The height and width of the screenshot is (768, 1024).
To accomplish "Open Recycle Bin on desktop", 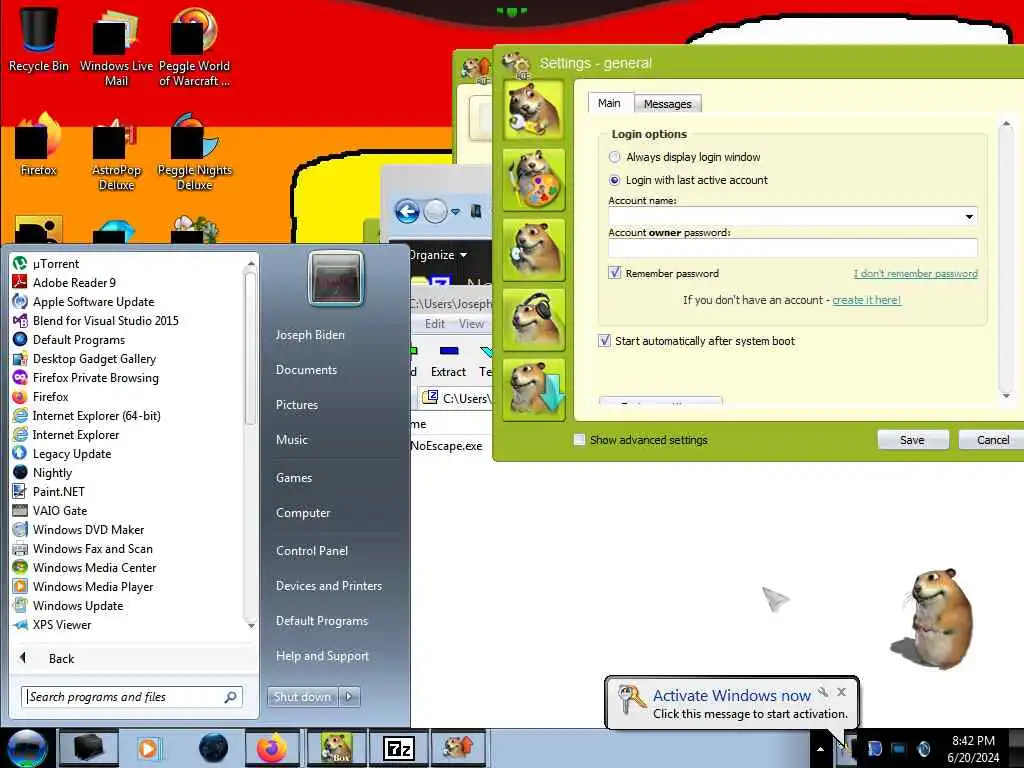I will (39, 39).
